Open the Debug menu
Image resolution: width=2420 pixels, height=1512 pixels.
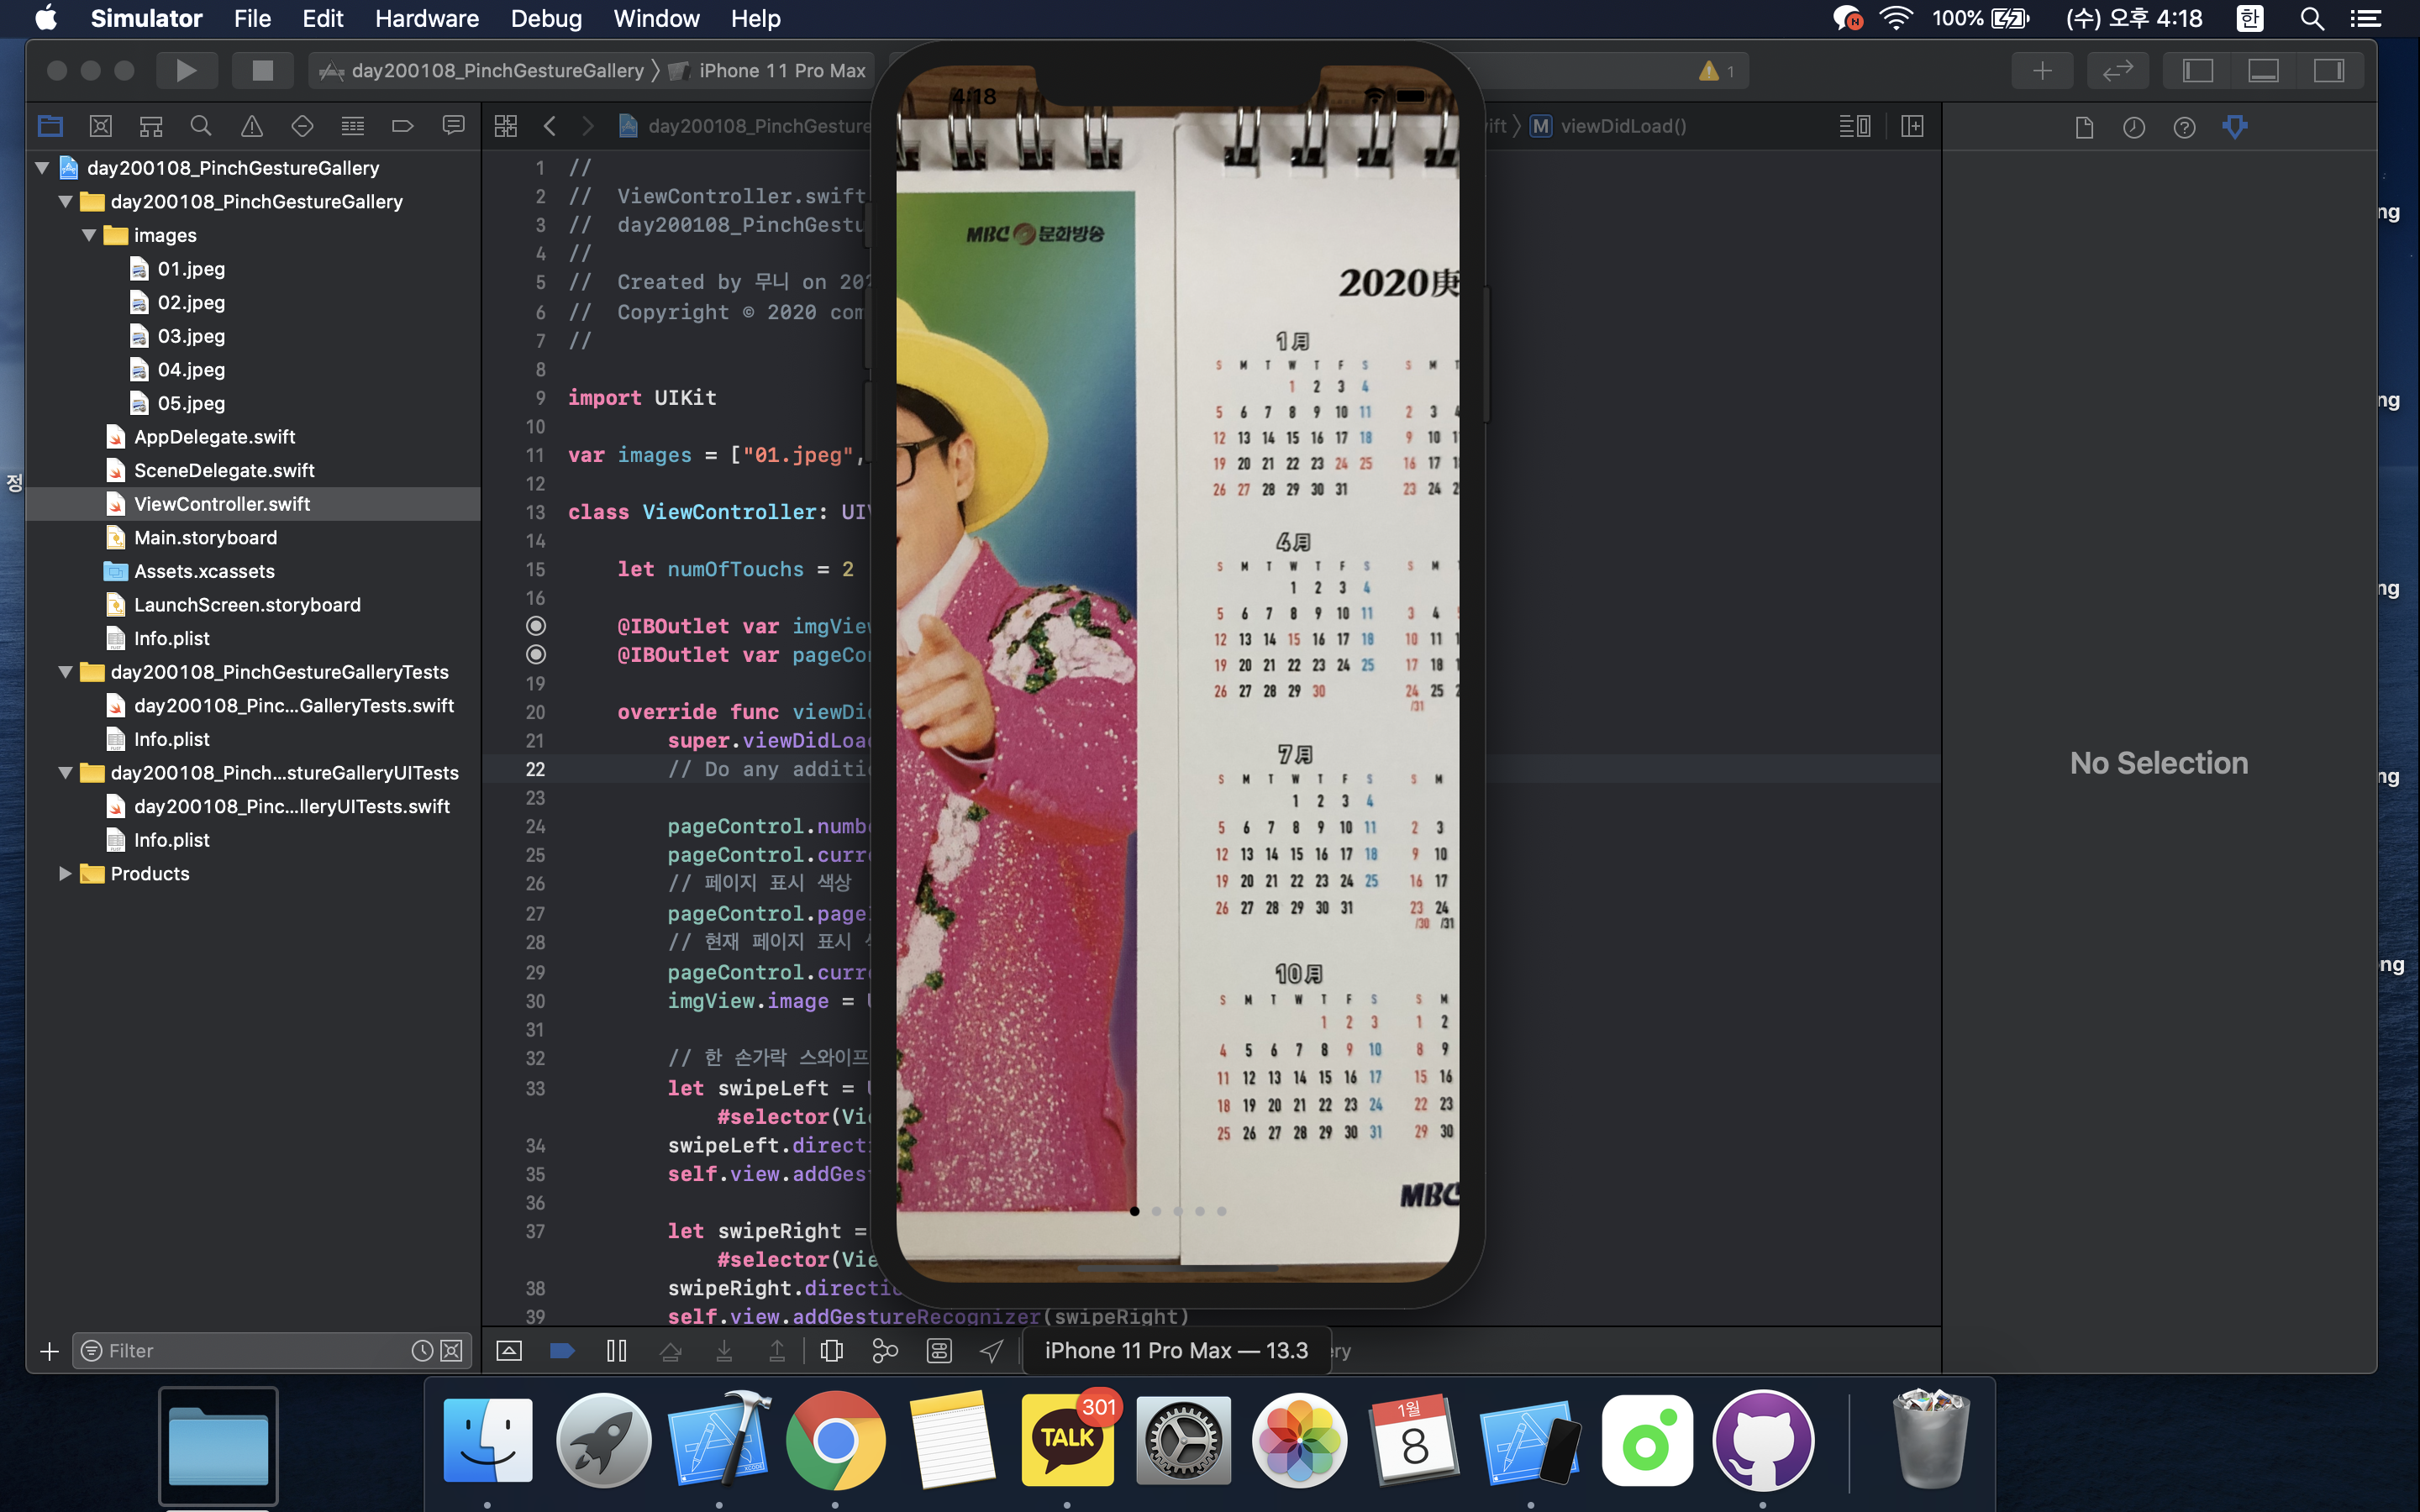click(x=546, y=18)
